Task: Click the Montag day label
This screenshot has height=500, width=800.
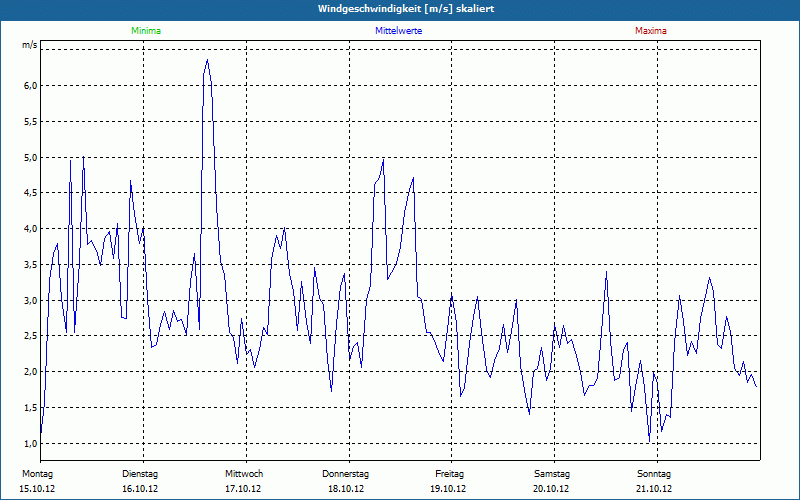Action: 37,474
